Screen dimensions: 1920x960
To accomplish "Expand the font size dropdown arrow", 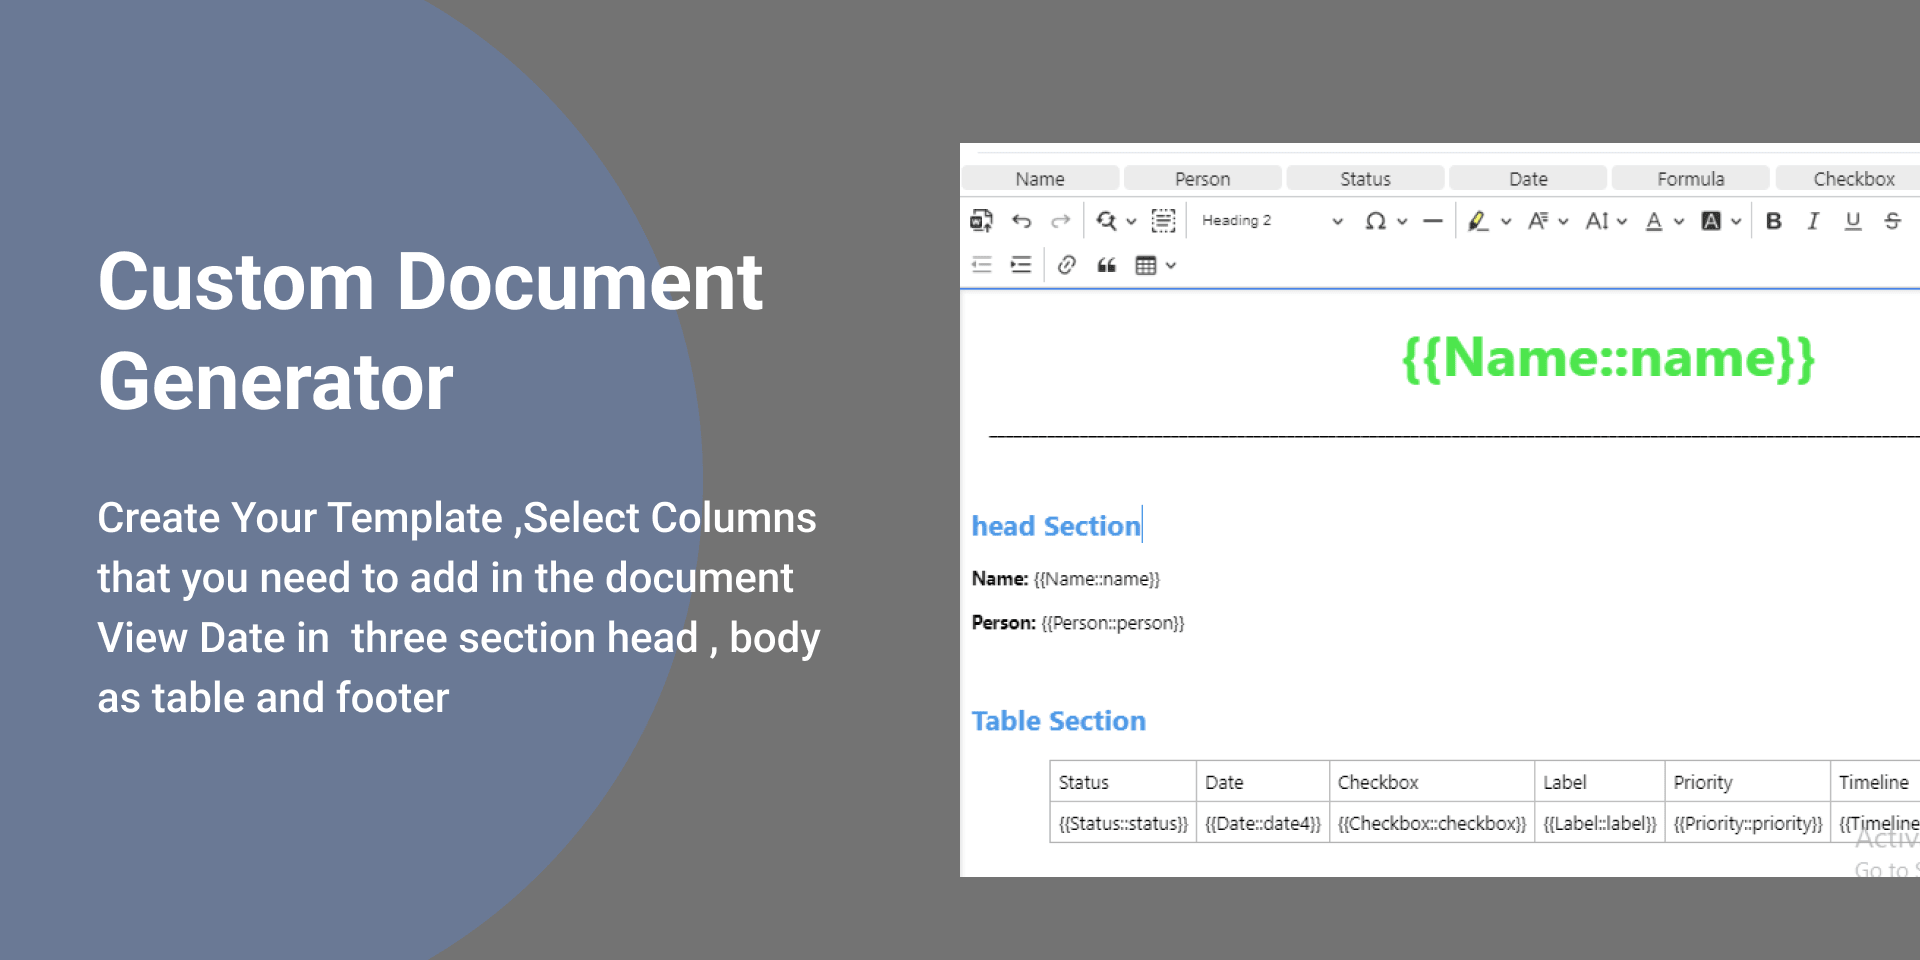I will [x=1622, y=222].
